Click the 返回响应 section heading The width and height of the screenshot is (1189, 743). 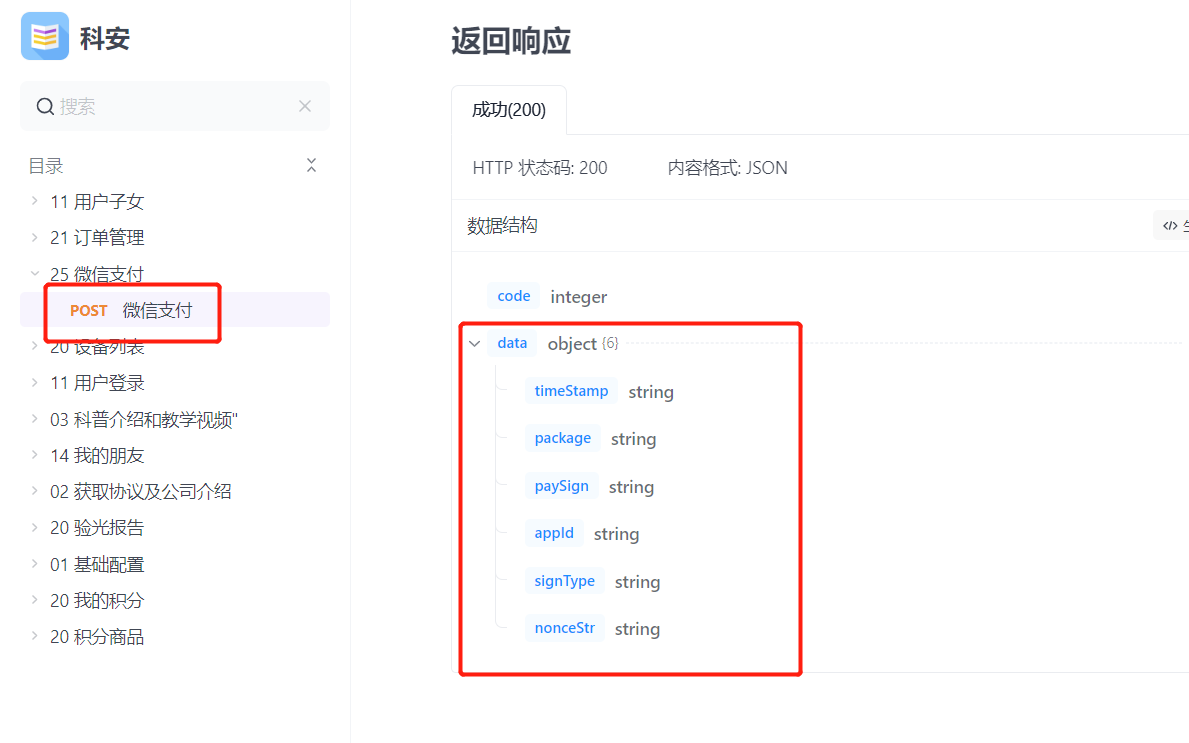[510, 40]
